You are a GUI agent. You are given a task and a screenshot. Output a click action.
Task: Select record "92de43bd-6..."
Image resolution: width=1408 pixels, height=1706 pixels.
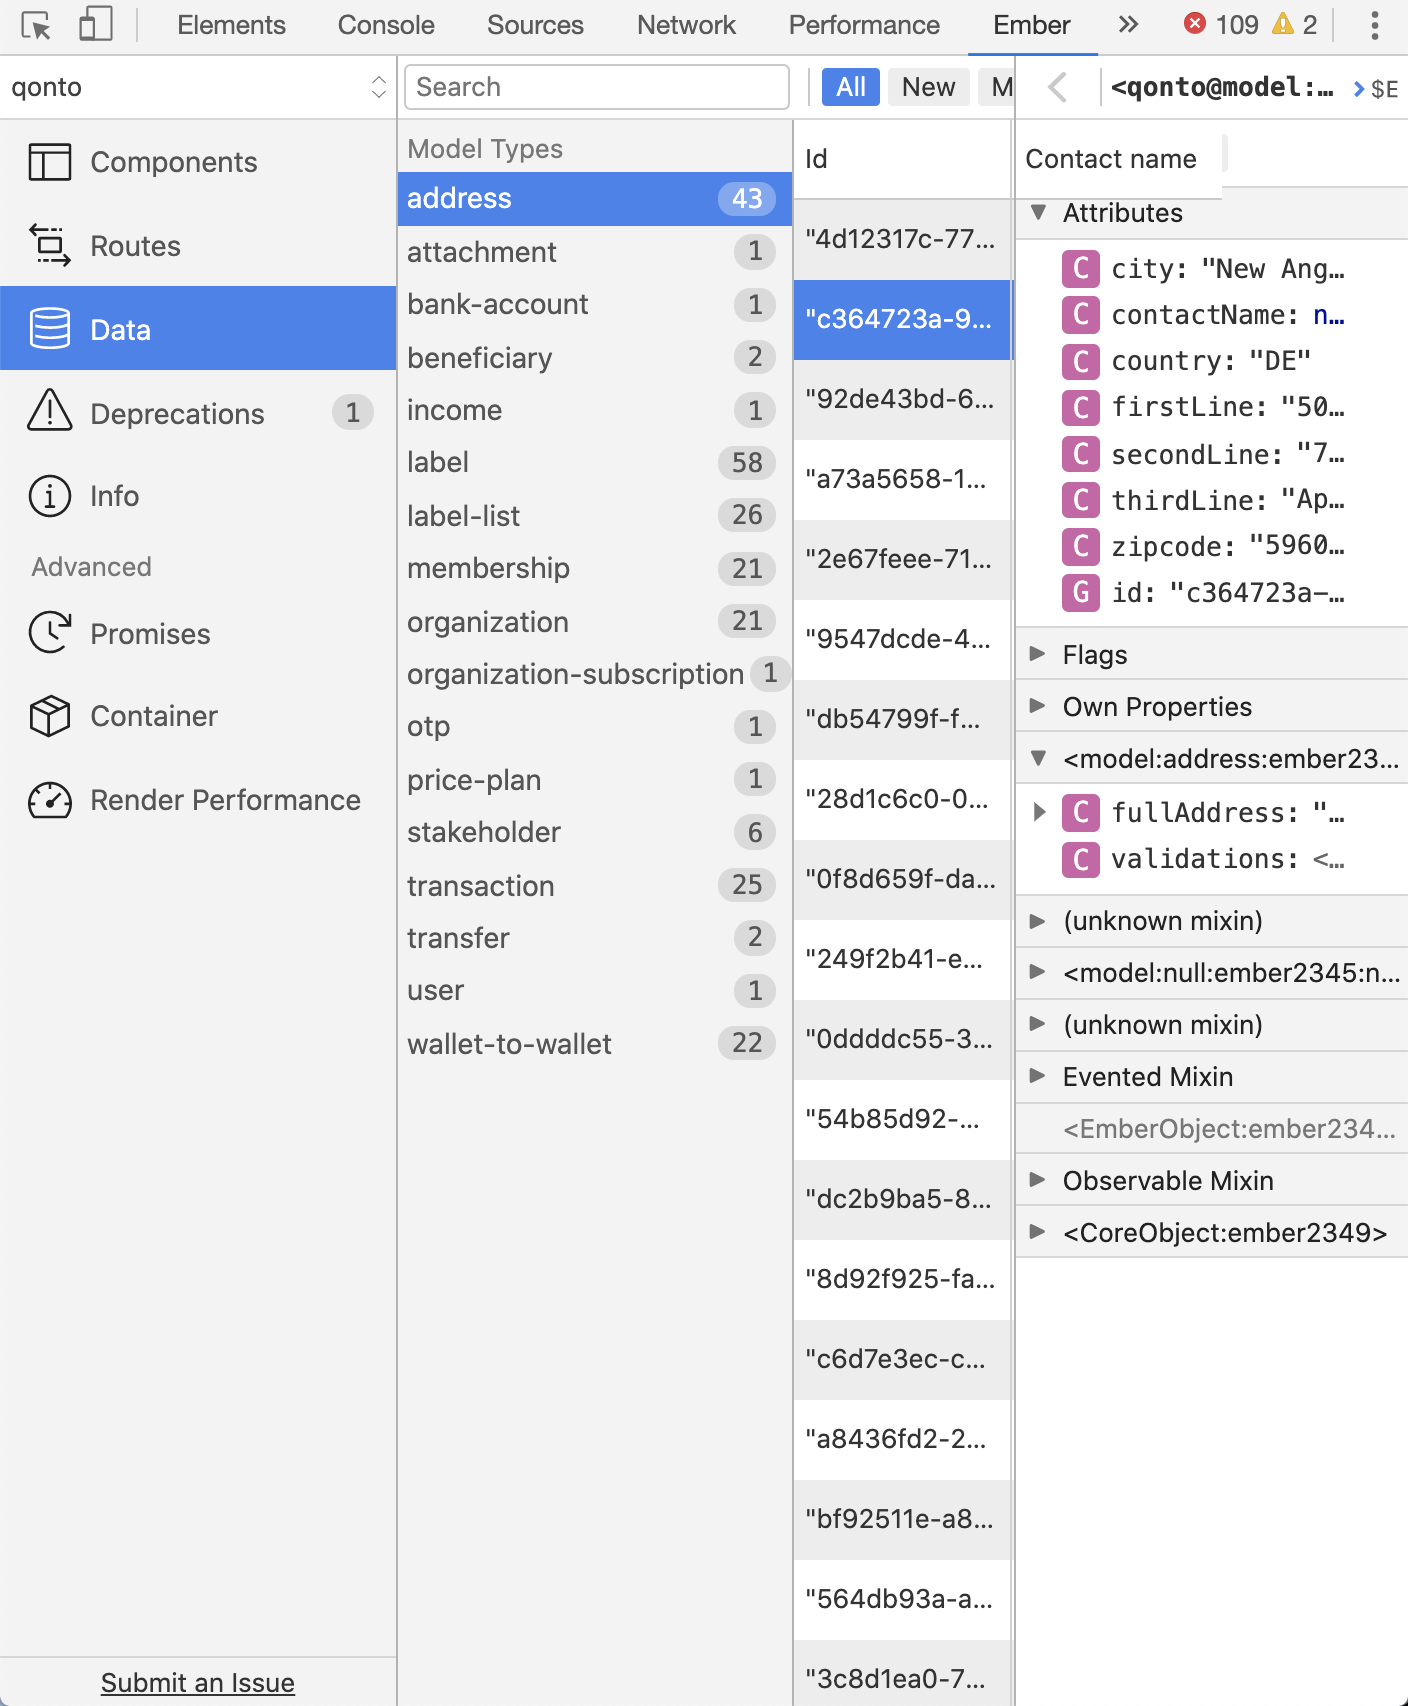point(903,399)
